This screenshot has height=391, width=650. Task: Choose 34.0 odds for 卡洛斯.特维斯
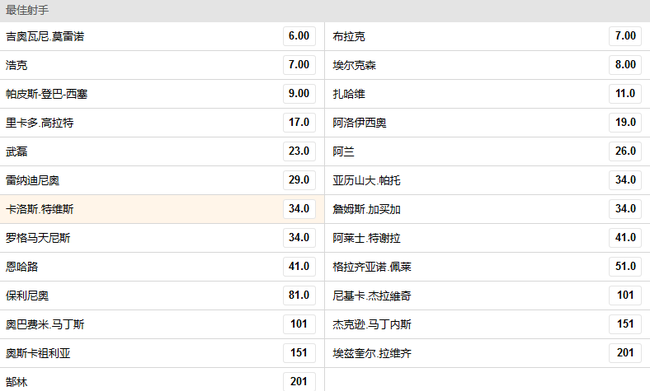tap(299, 209)
